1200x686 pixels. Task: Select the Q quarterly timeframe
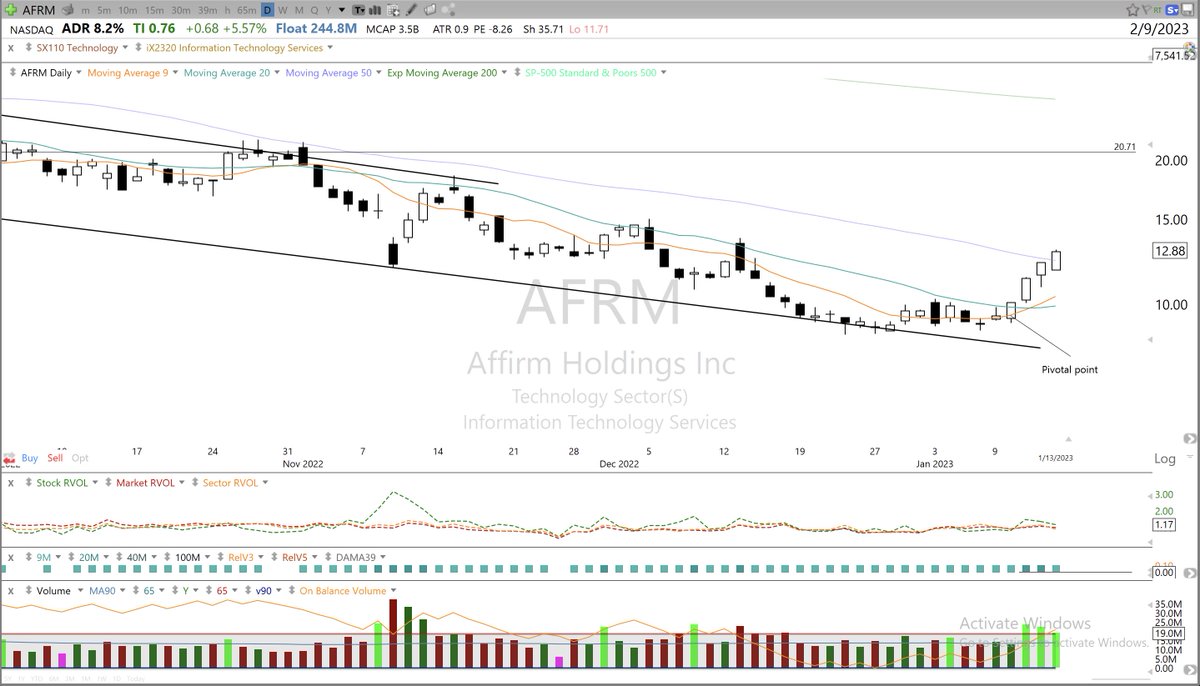coord(314,10)
